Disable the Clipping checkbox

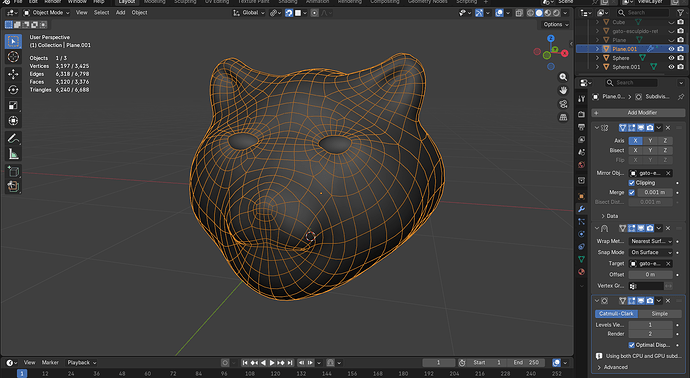click(x=631, y=183)
